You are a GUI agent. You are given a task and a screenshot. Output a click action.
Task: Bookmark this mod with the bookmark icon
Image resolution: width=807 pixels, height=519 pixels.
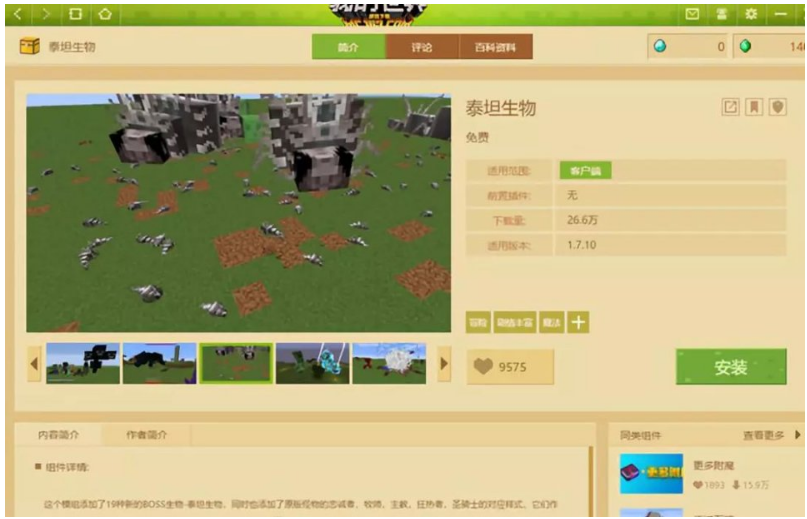click(754, 107)
